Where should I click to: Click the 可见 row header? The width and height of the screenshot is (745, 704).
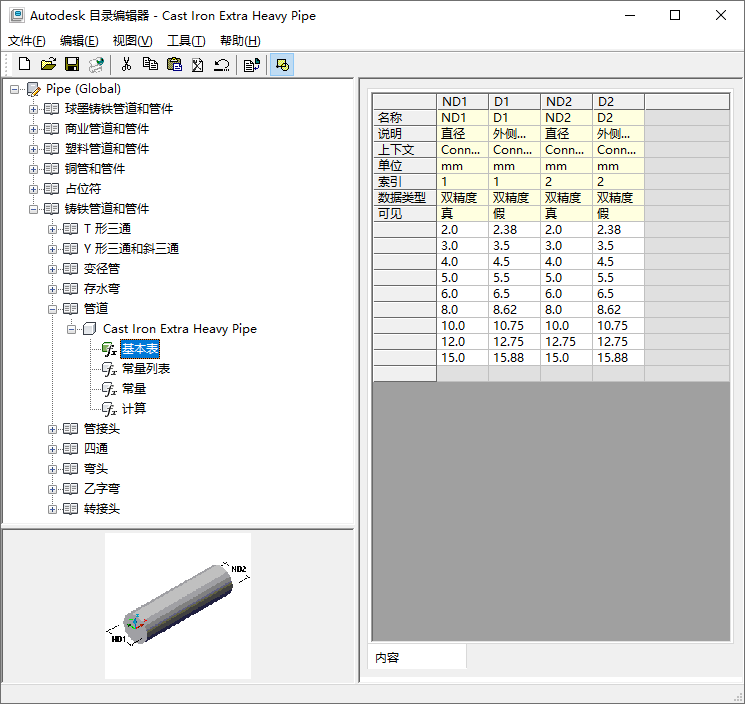[405, 214]
